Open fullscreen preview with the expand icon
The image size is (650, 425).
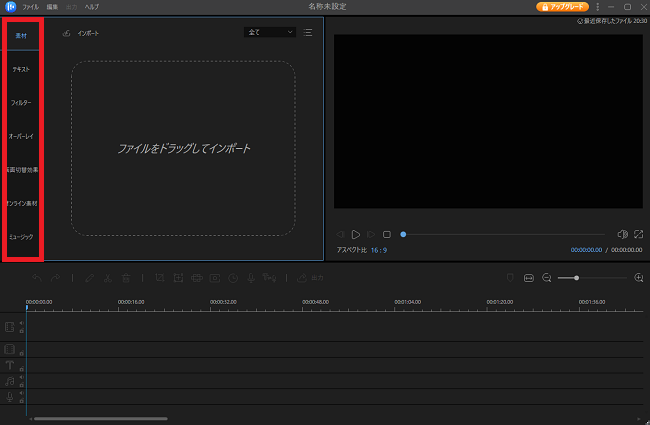click(x=638, y=234)
